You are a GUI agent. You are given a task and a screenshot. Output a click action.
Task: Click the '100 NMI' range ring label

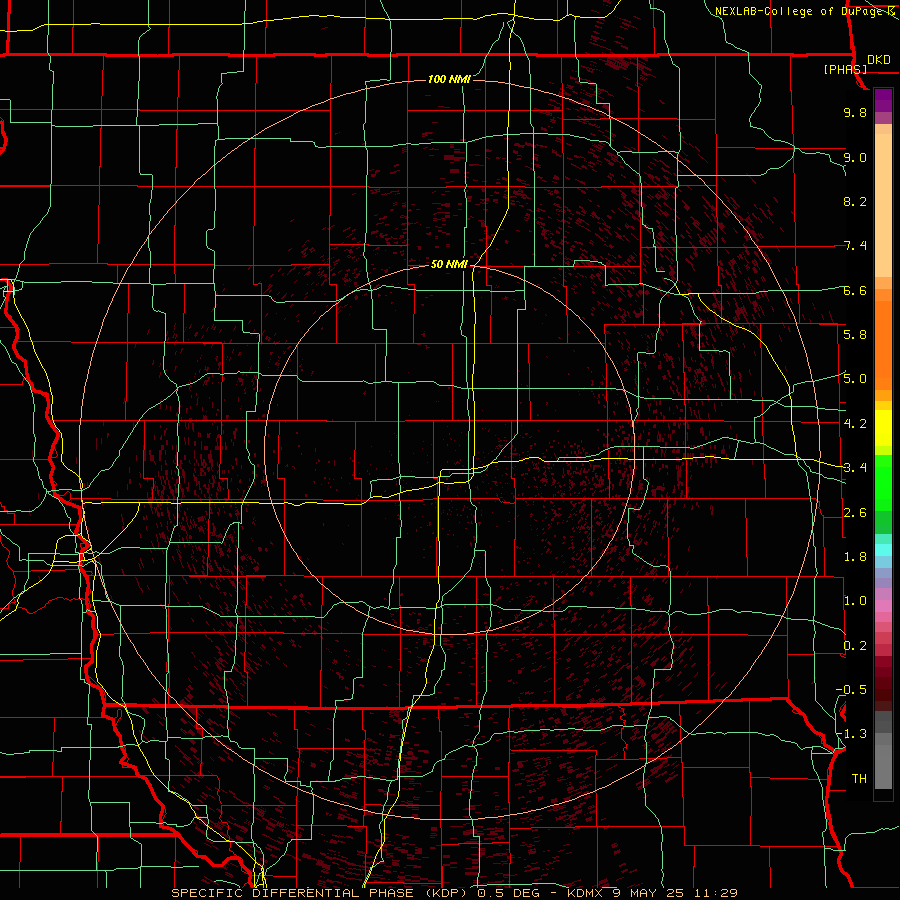(x=449, y=79)
